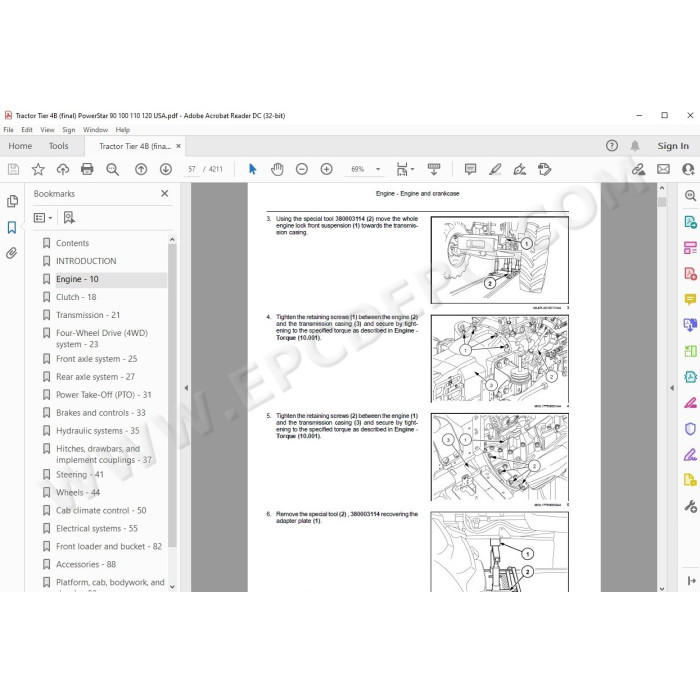Open the zoom level dropdown at 69%
This screenshot has width=700, height=700.
coord(378,169)
